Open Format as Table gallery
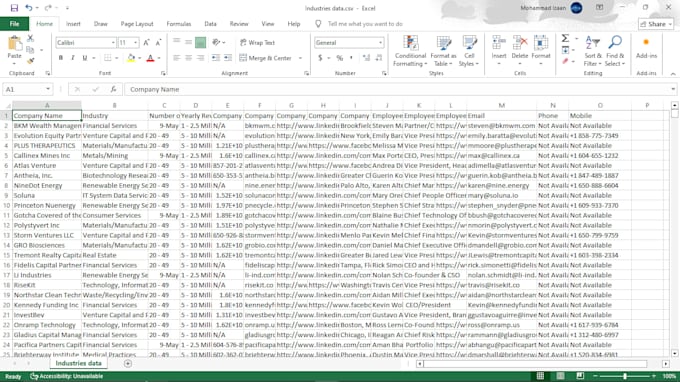The height and width of the screenshot is (382, 680). [443, 51]
